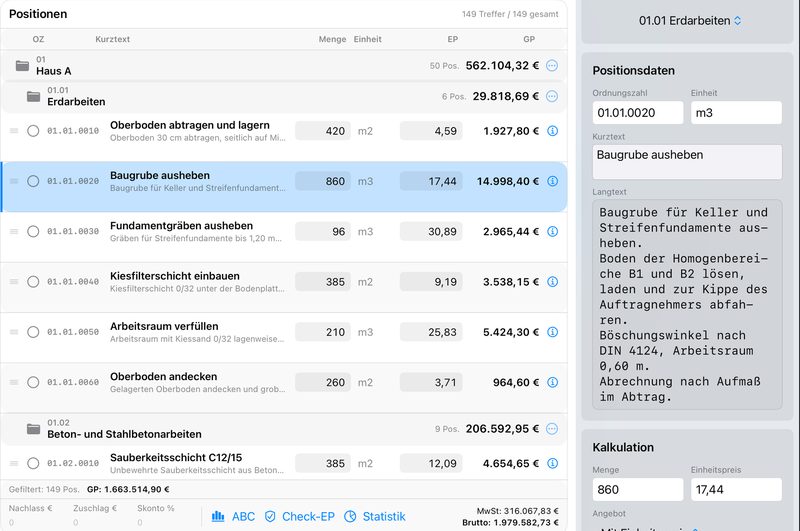
Task: Collapse the Haus A group row
Action: coord(284,65)
